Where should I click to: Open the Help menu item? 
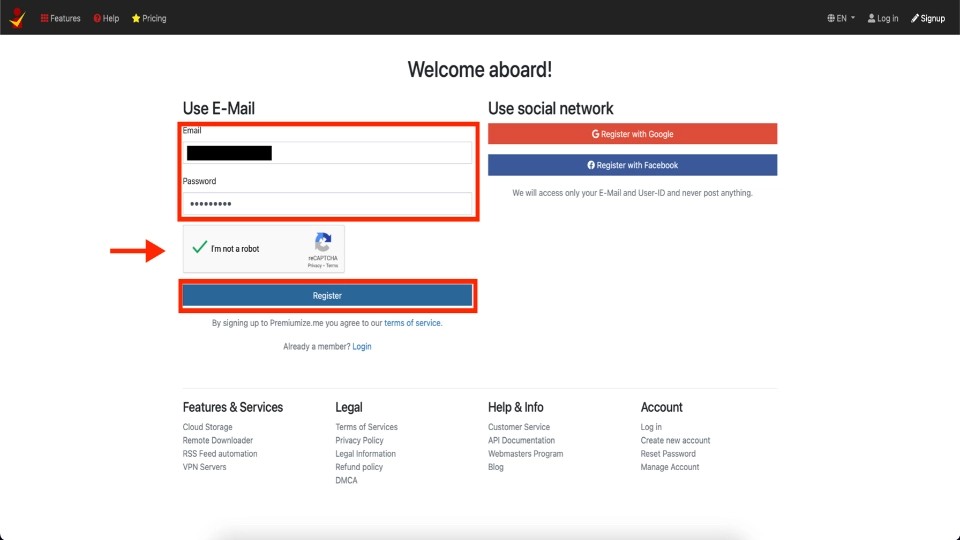[107, 18]
